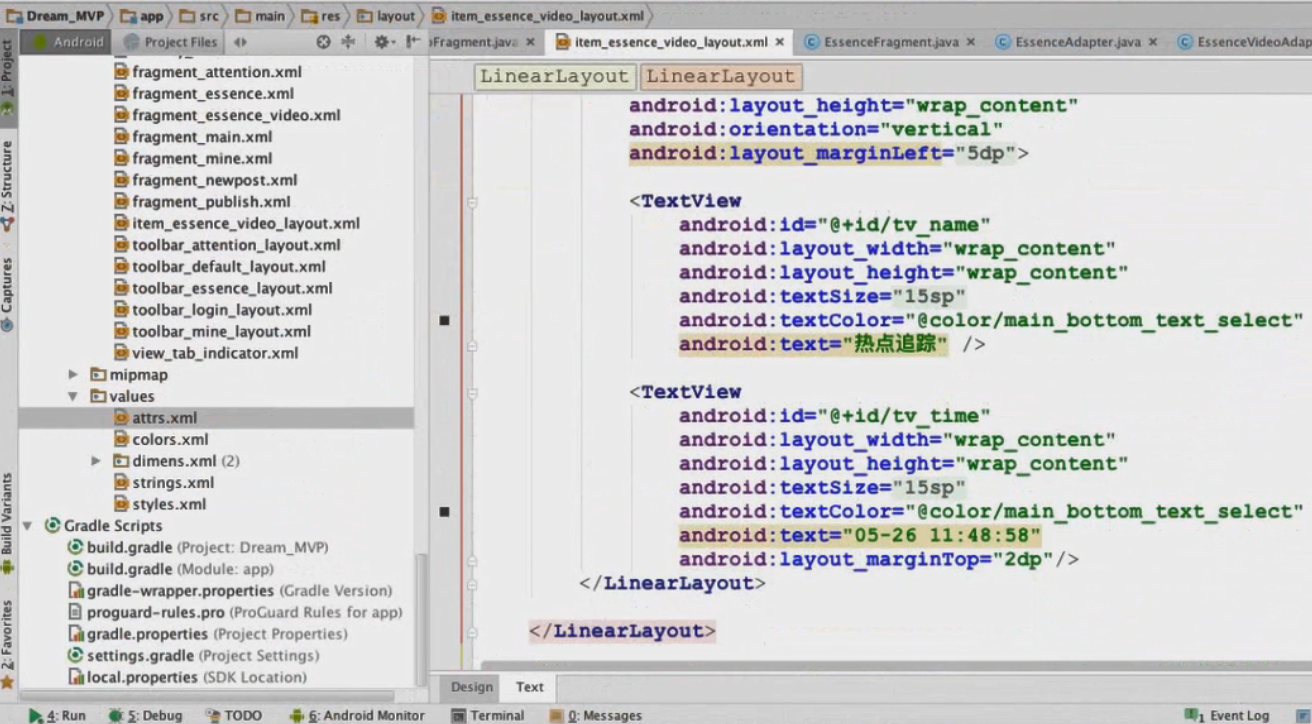Open the Run tool window

pyautogui.click(x=57, y=715)
